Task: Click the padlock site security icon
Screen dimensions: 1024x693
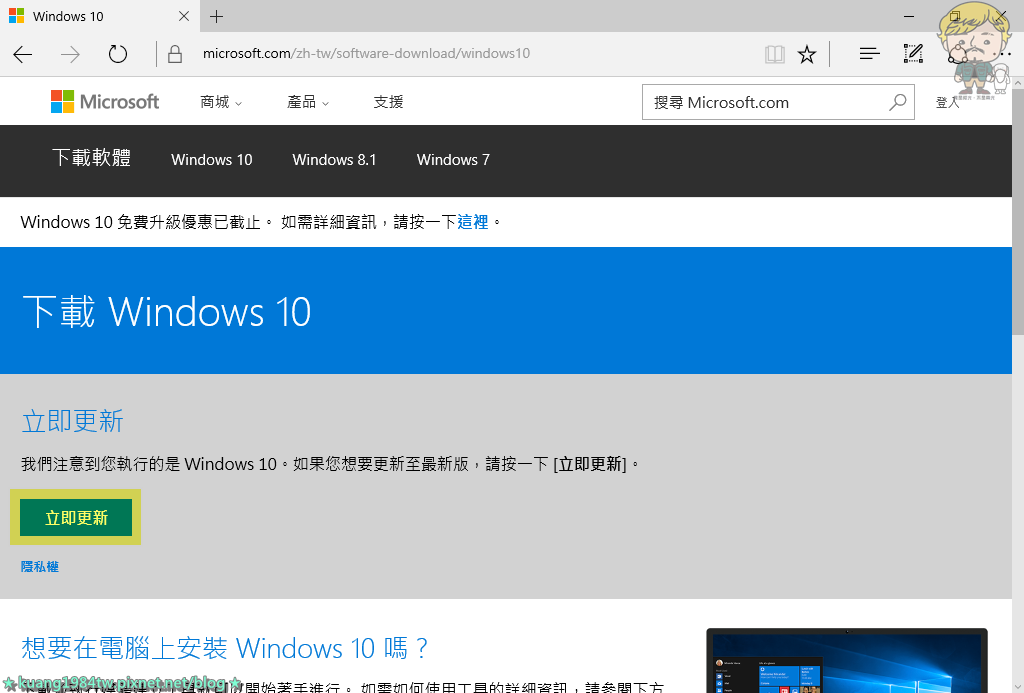Action: point(174,54)
